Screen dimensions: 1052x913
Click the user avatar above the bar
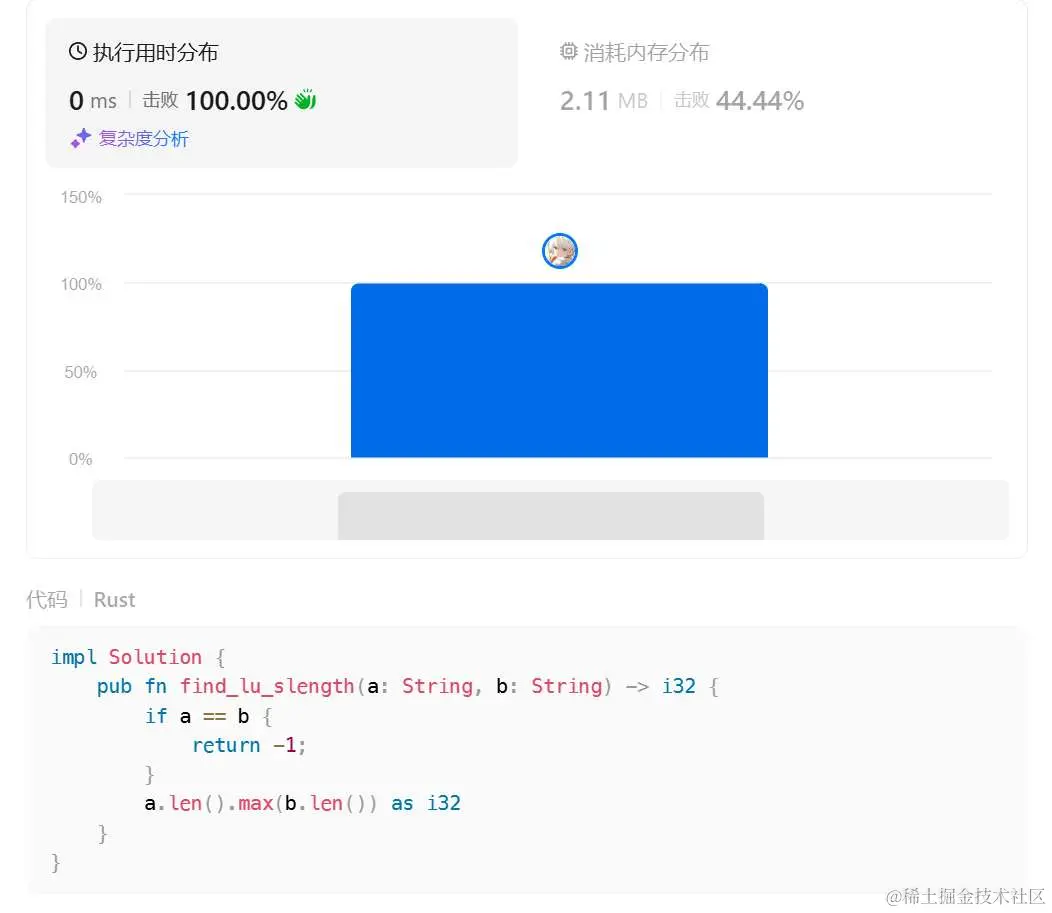560,251
